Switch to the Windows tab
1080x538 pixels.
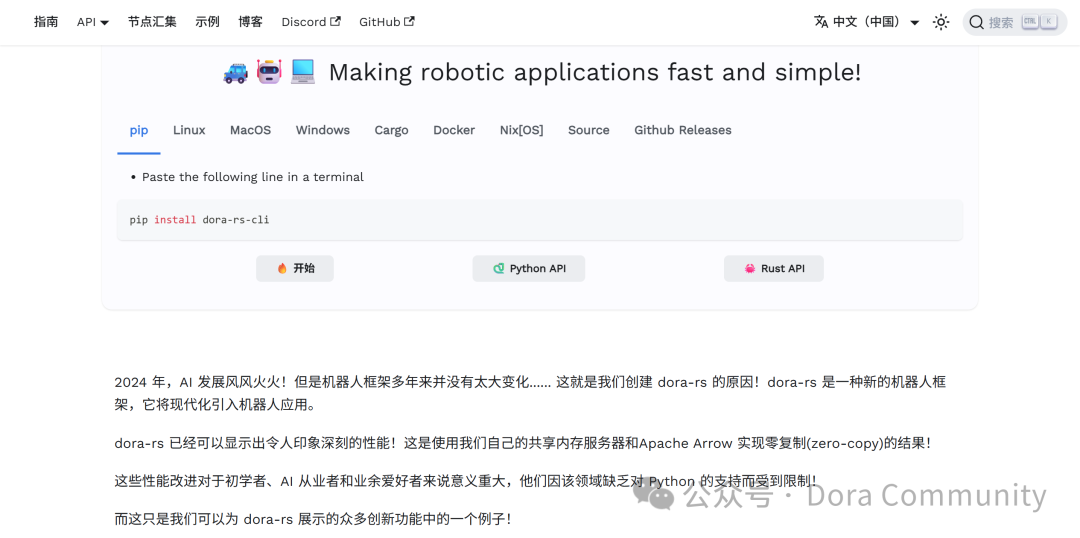pos(323,130)
